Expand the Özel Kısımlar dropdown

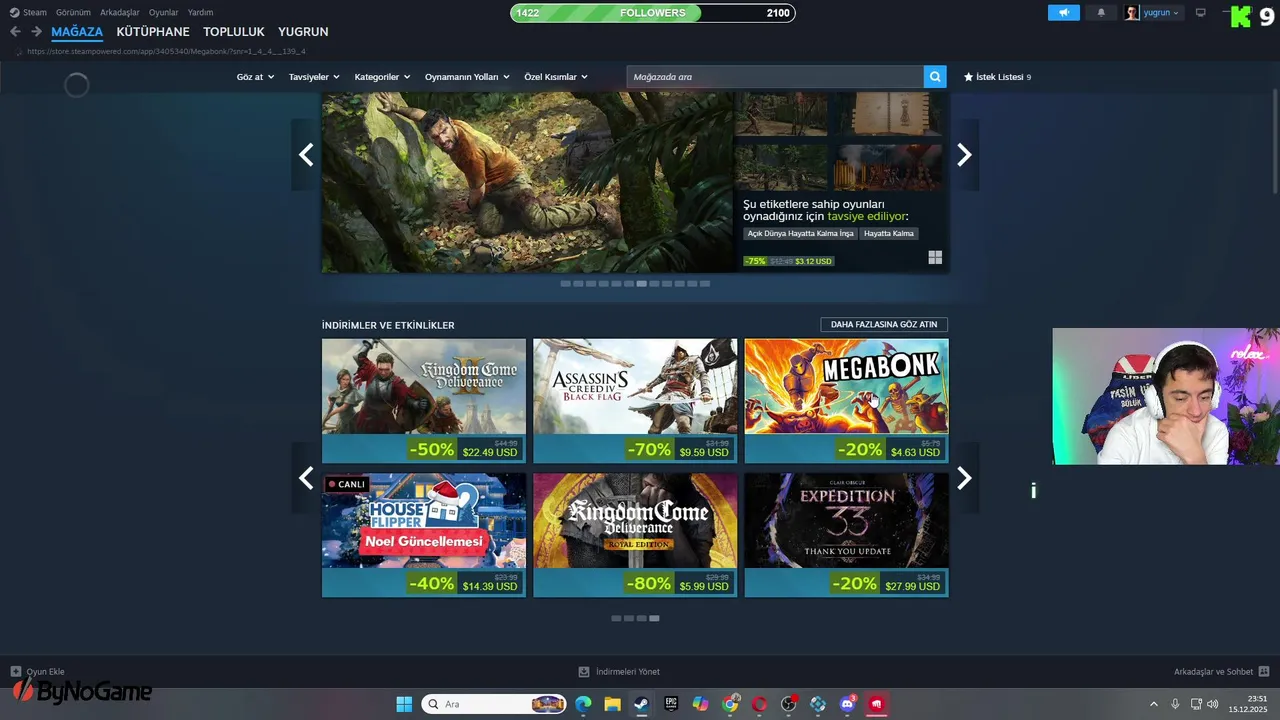pos(556,77)
